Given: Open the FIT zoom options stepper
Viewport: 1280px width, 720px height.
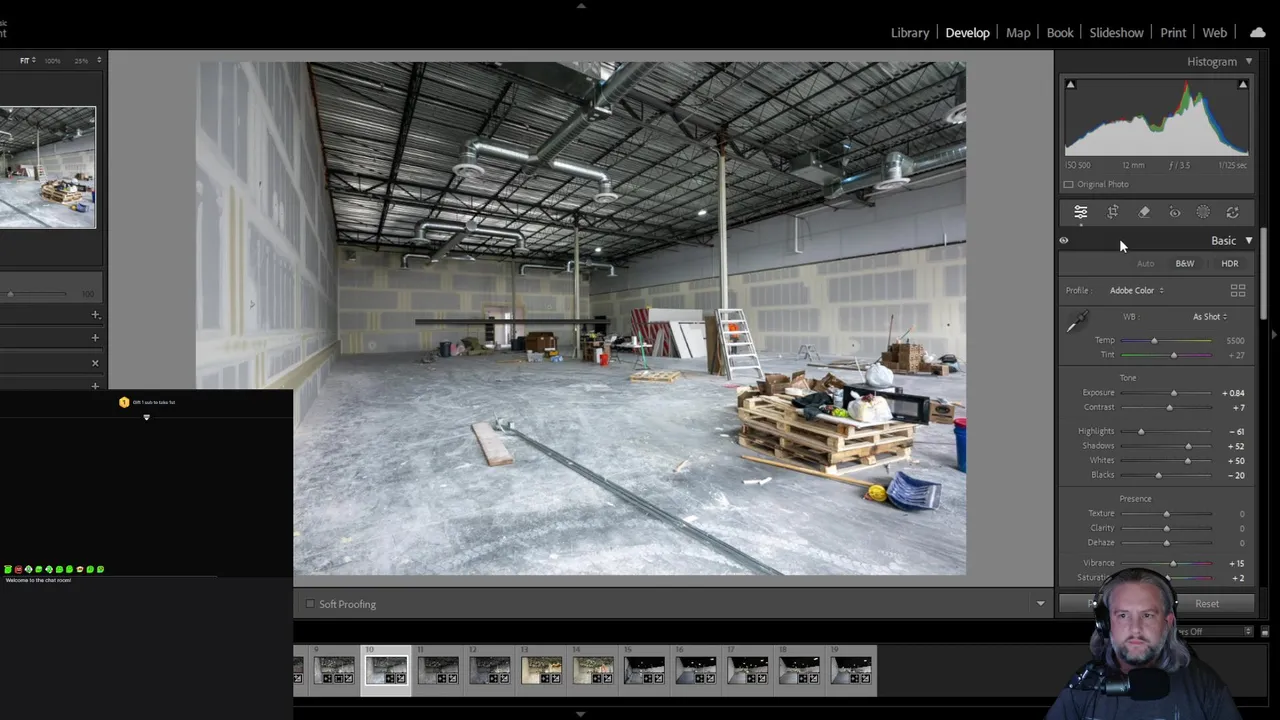Looking at the screenshot, I should (34, 61).
